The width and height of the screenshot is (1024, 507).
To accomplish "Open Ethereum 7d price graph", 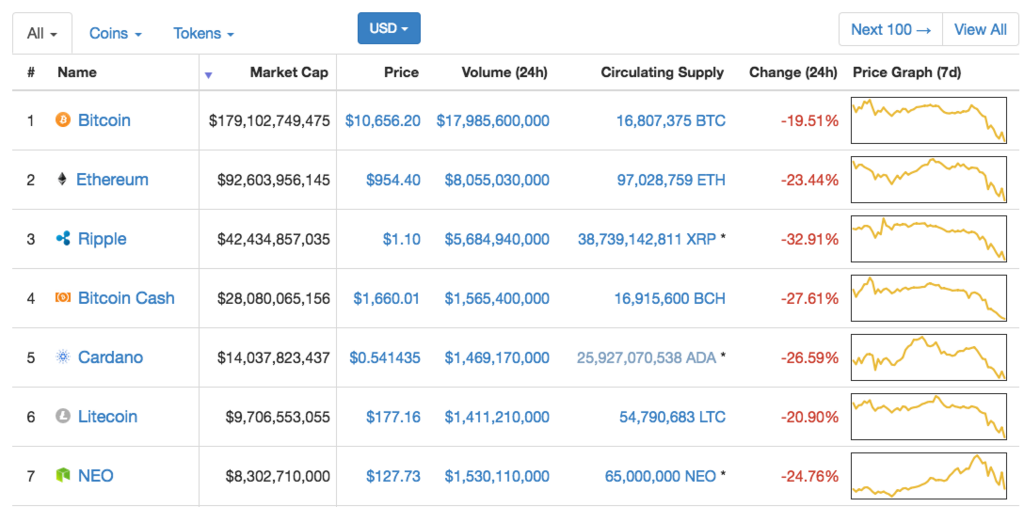I will pos(929,180).
